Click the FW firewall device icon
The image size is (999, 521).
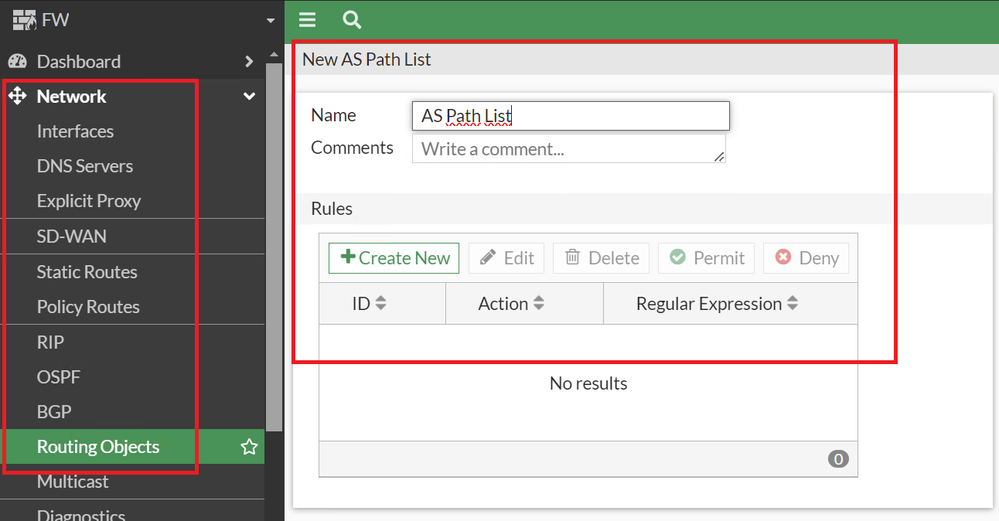pyautogui.click(x=22, y=20)
